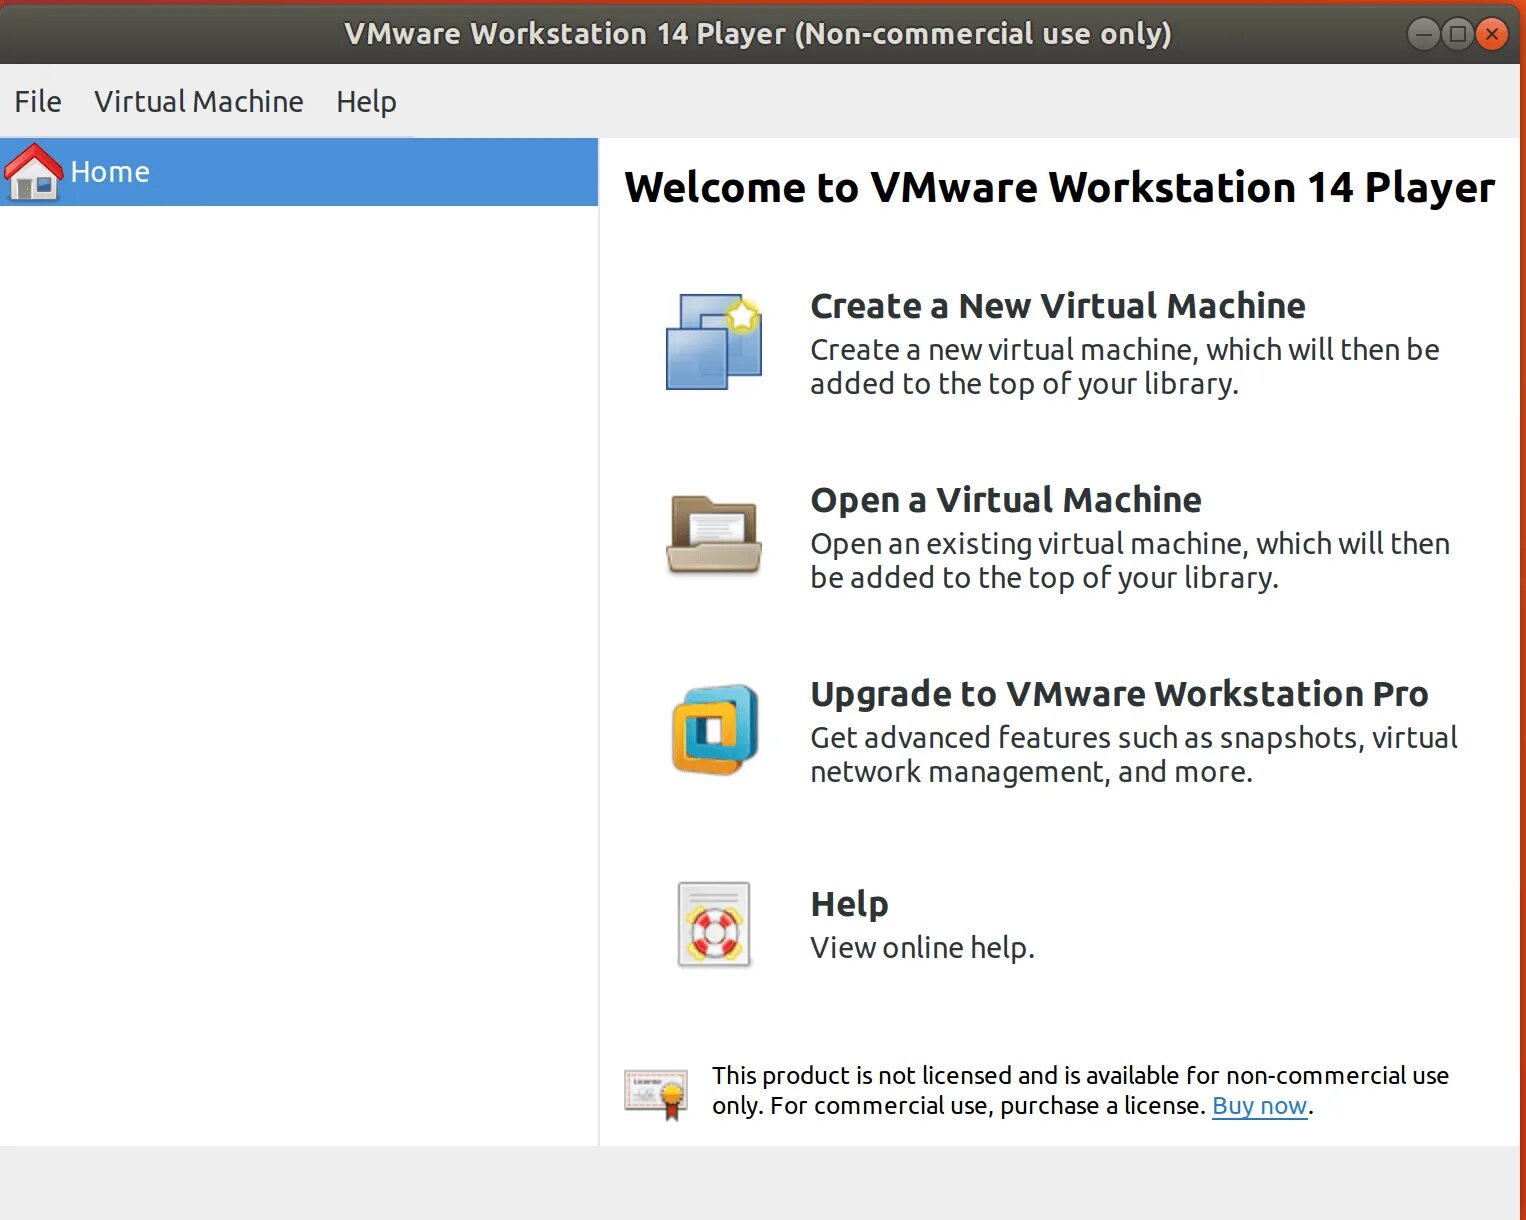The width and height of the screenshot is (1526, 1220).
Task: Click the VMware Workstation Pro upgrade icon
Action: pyautogui.click(x=715, y=730)
